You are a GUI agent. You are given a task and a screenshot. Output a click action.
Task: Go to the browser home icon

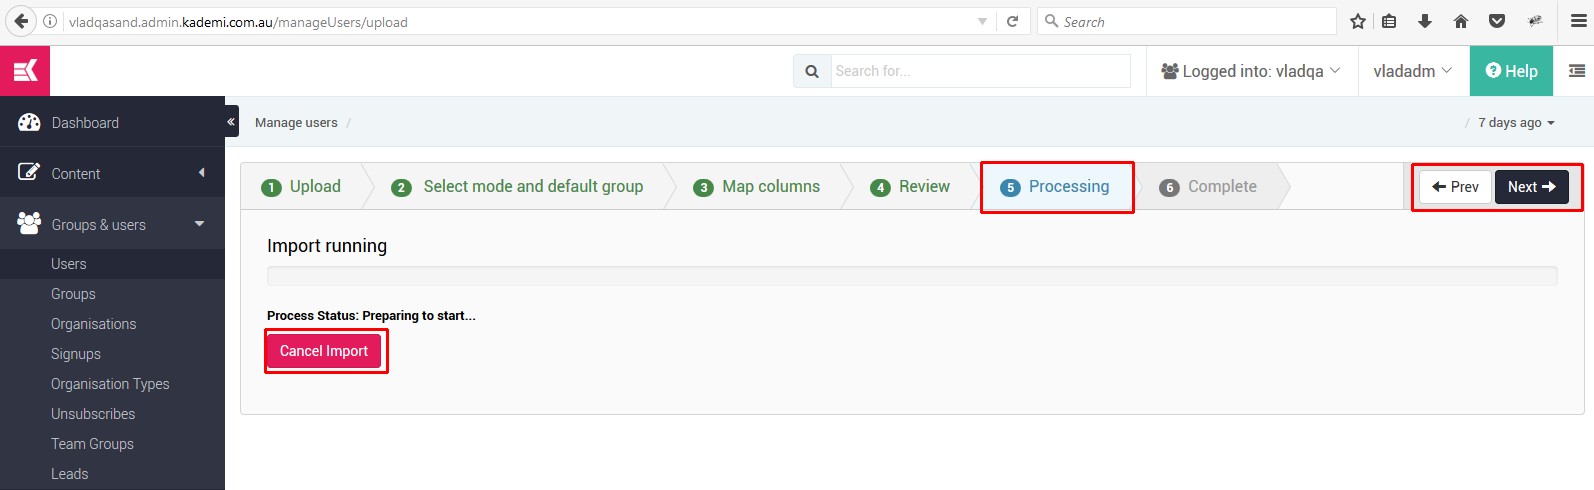pyautogui.click(x=1461, y=21)
